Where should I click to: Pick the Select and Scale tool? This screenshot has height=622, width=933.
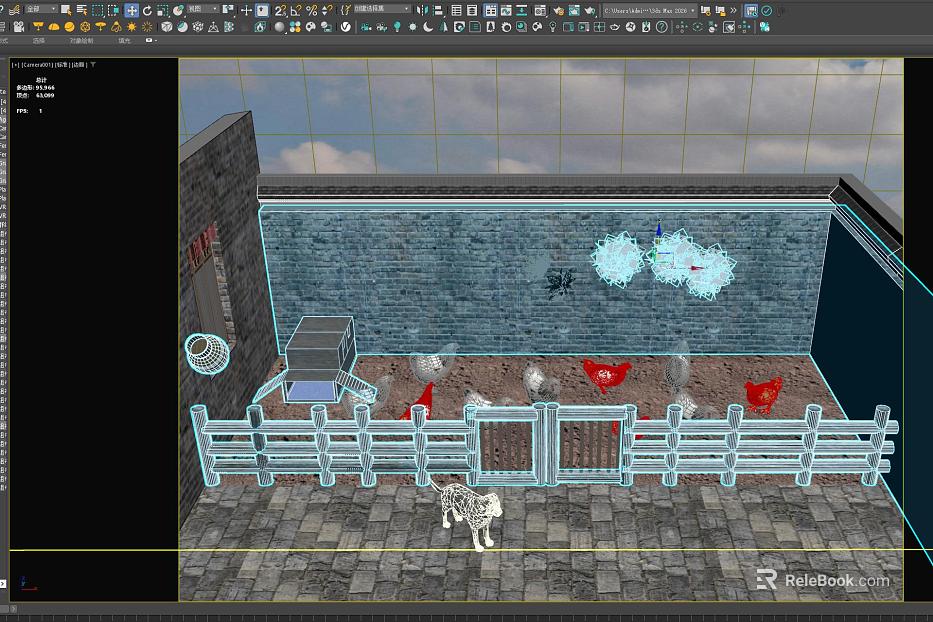(162, 11)
